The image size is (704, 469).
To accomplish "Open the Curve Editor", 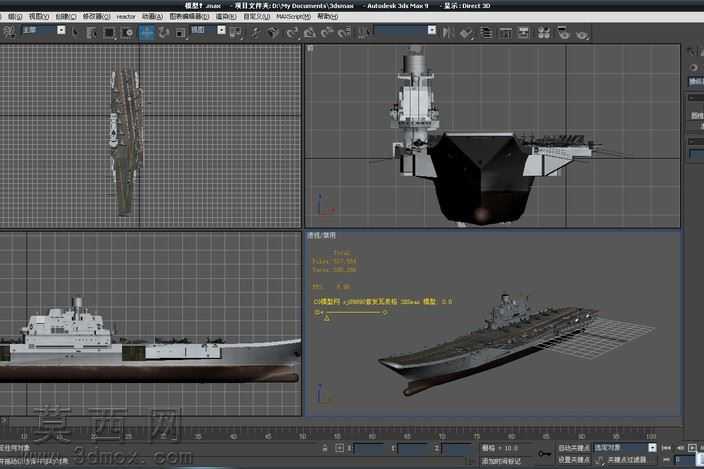I will coord(506,33).
